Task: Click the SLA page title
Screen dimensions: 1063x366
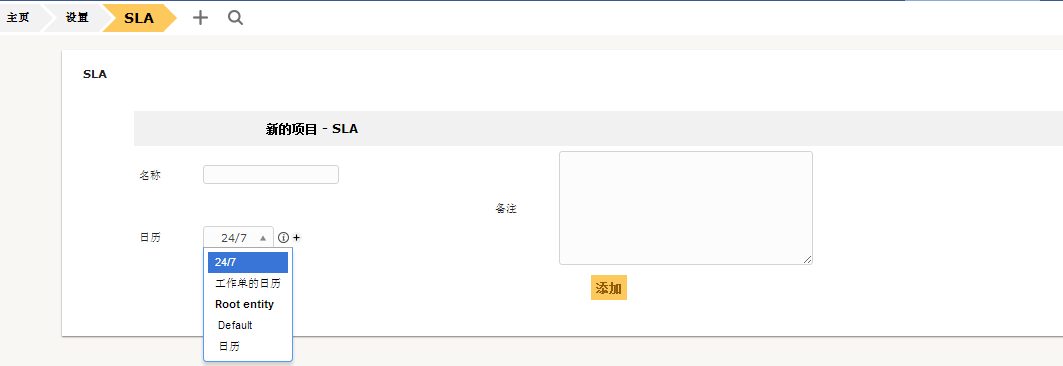Action: point(95,75)
